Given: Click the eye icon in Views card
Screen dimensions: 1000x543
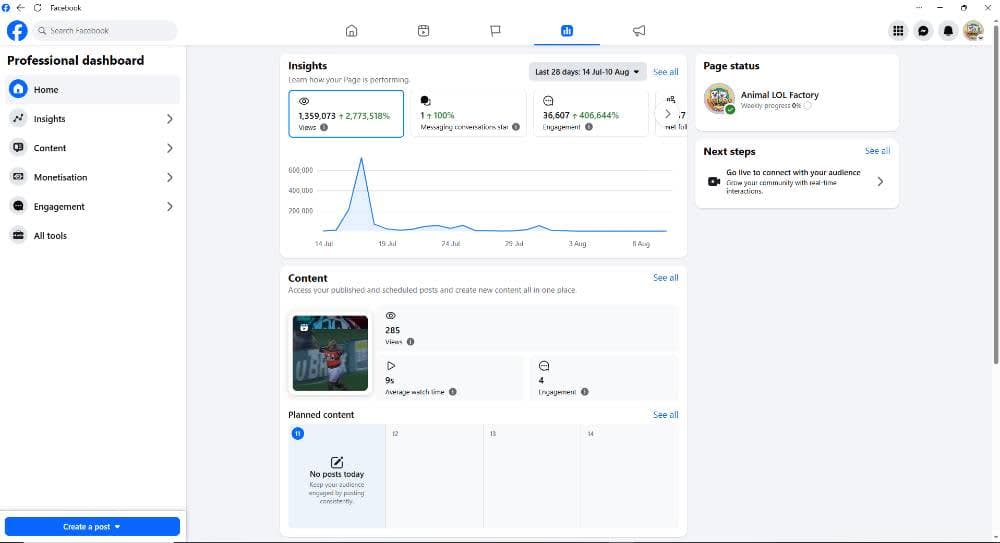Looking at the screenshot, I should [304, 101].
